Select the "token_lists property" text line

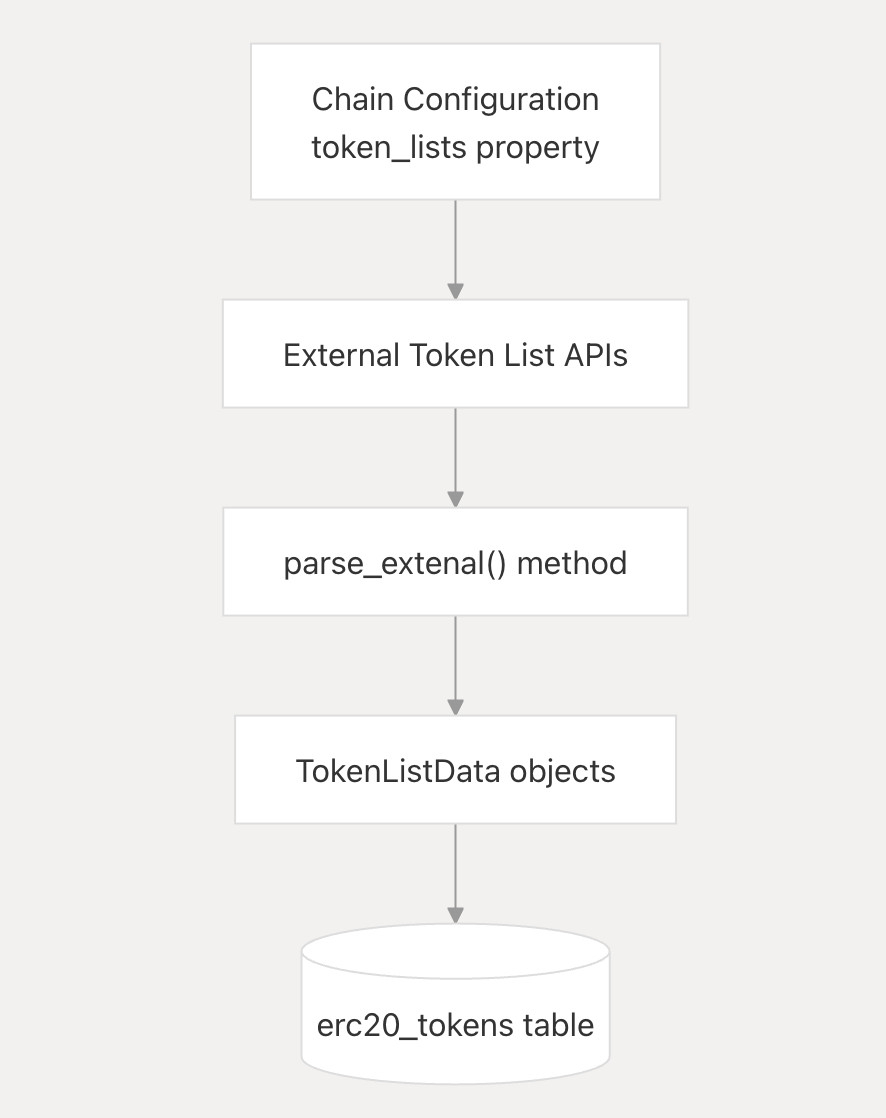click(x=455, y=148)
